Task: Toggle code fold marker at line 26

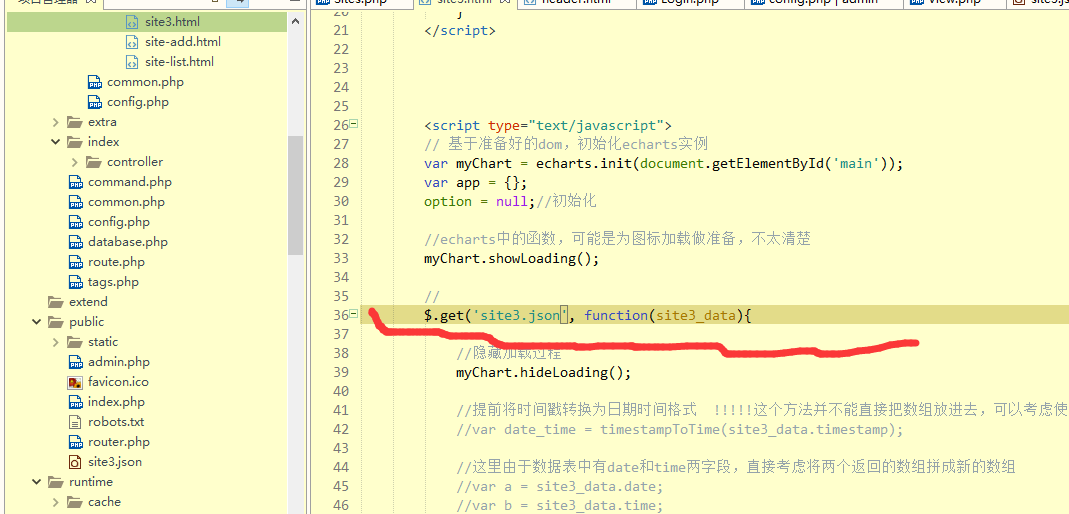Action: pos(353,125)
